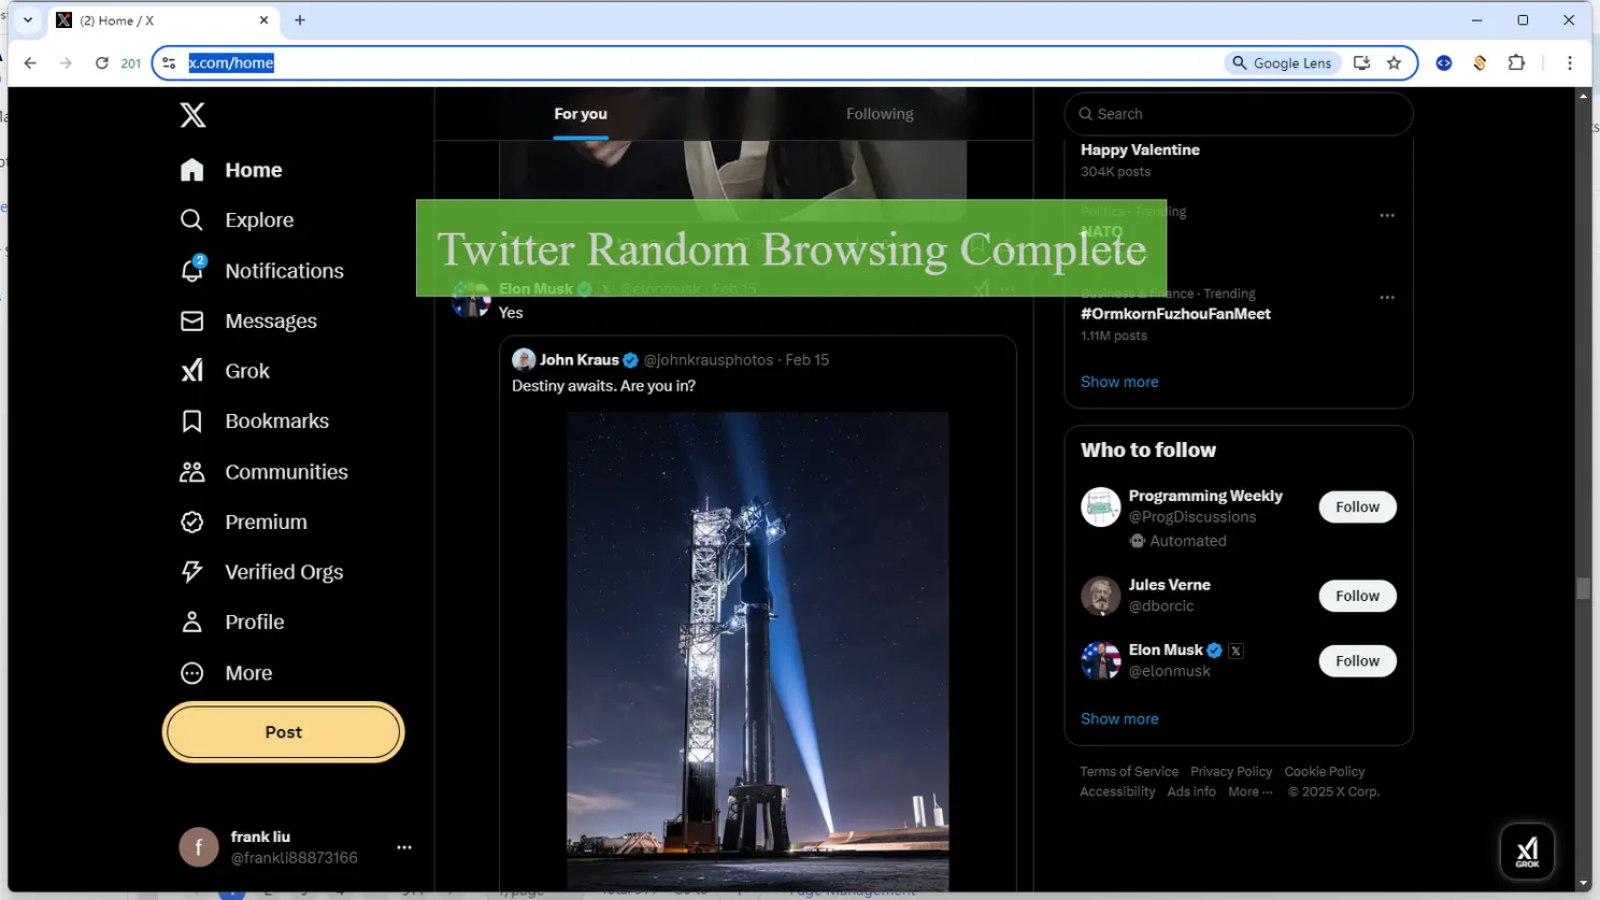Open the floating Grok button

tap(1527, 852)
